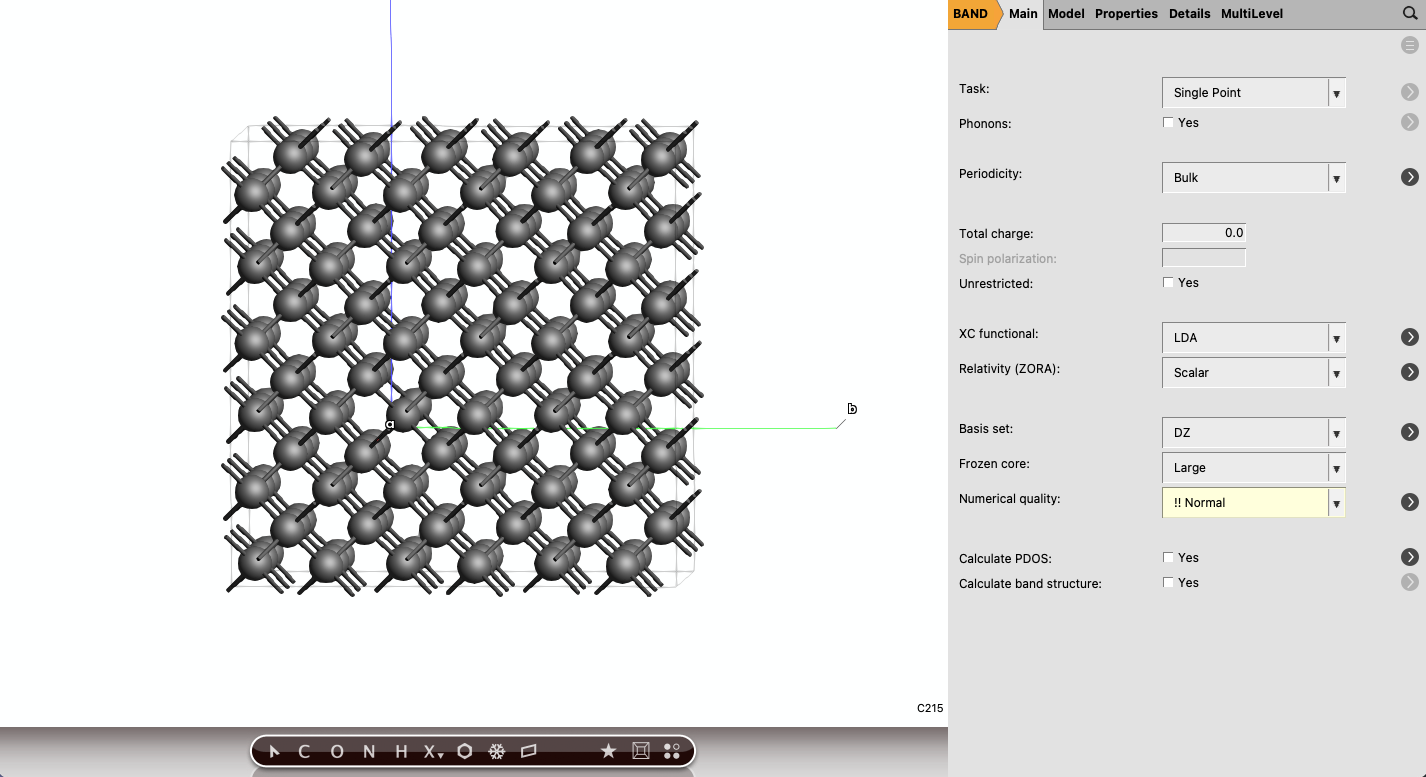The height and width of the screenshot is (777, 1426).
Task: Change the XC functional dropdown
Action: (x=1336, y=338)
